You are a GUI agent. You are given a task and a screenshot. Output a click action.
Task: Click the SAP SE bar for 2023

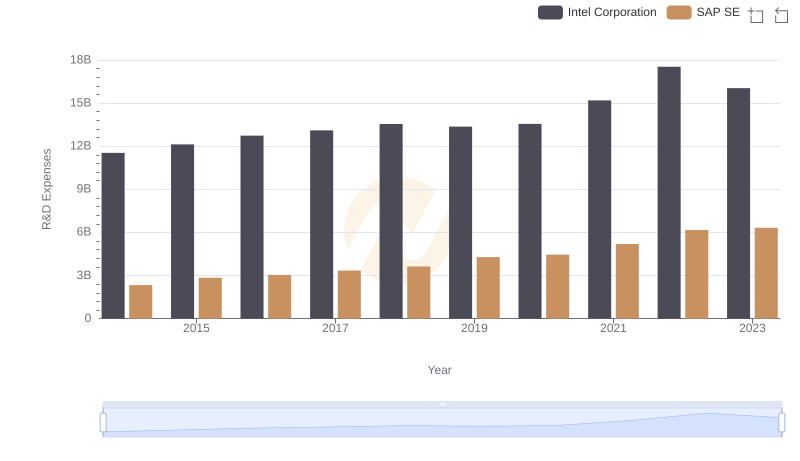point(766,273)
